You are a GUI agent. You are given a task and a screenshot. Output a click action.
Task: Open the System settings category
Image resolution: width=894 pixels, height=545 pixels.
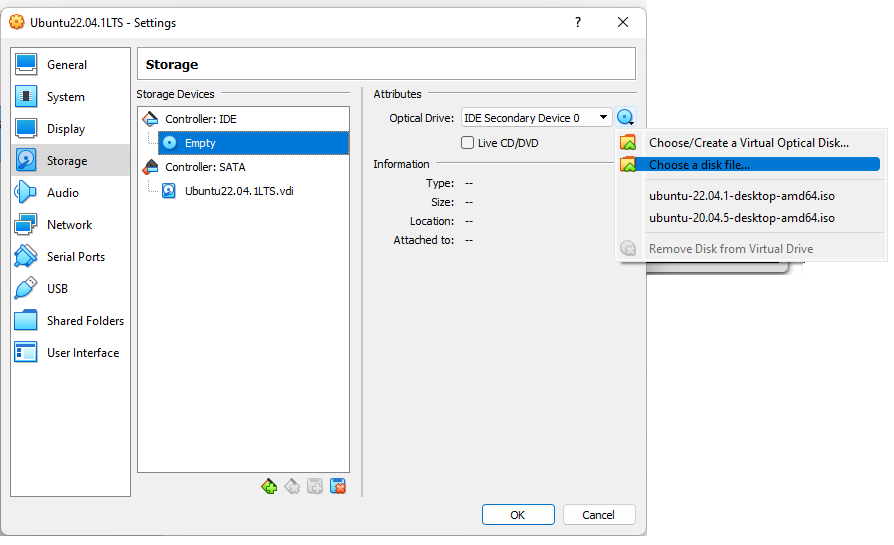point(65,97)
